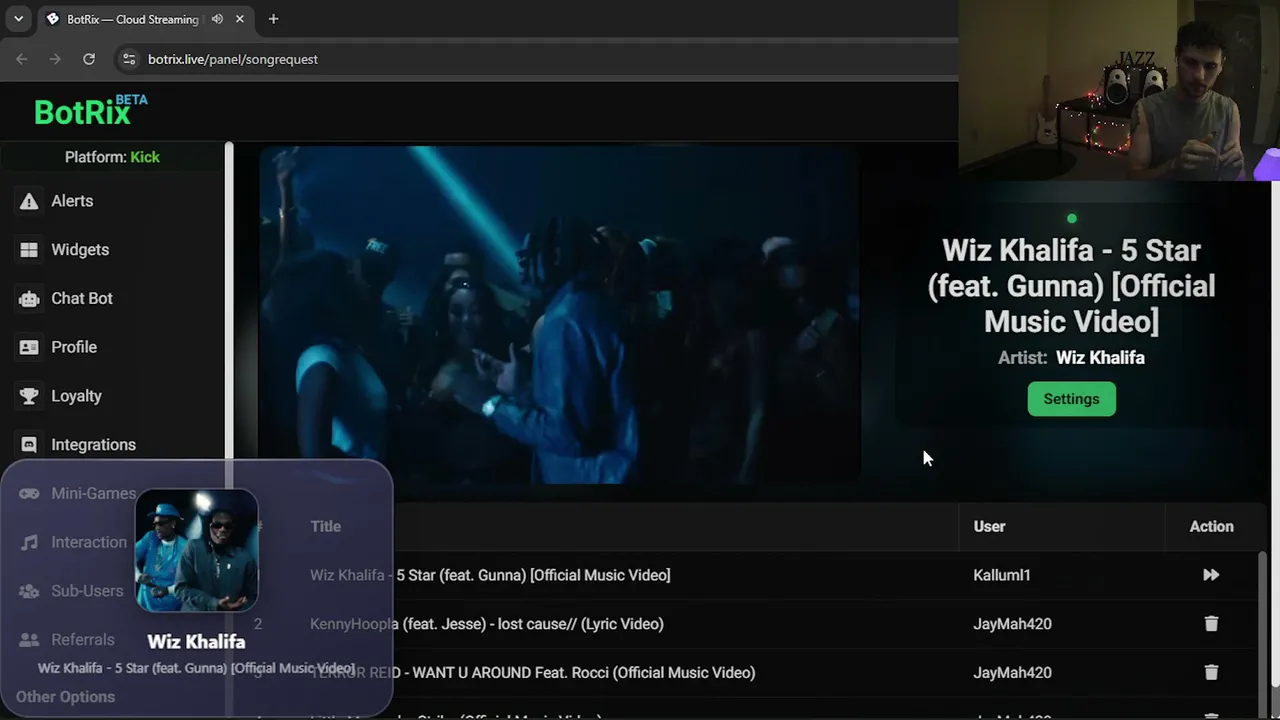Open the song request Settings button
Screen dimensions: 1280x720
[x=1071, y=399]
